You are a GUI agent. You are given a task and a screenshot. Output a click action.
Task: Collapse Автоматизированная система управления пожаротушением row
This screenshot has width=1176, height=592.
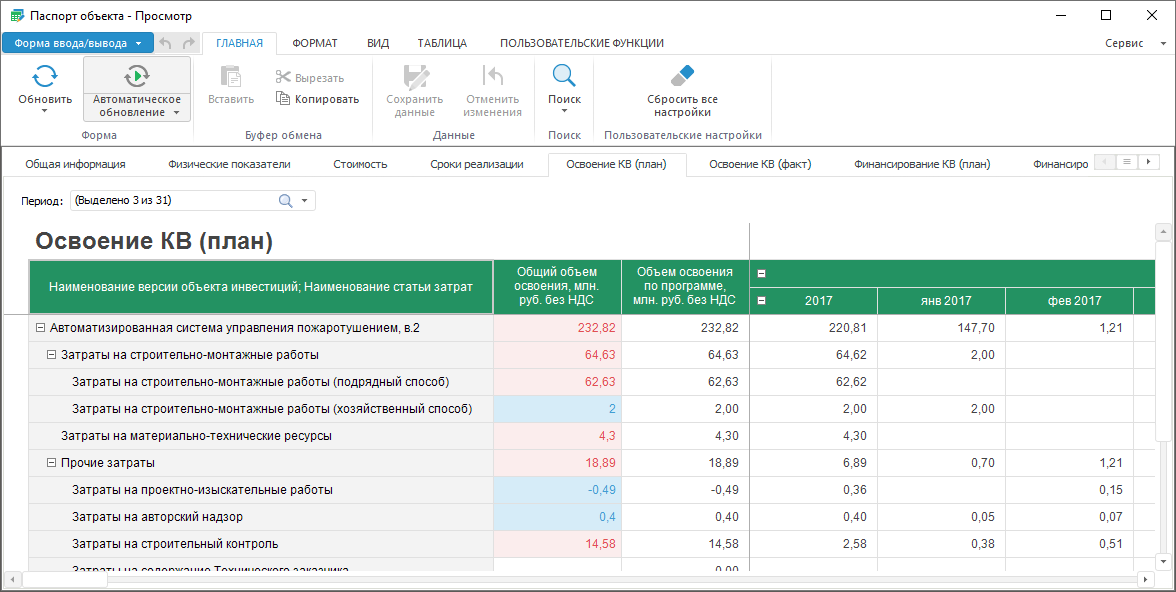click(40, 328)
